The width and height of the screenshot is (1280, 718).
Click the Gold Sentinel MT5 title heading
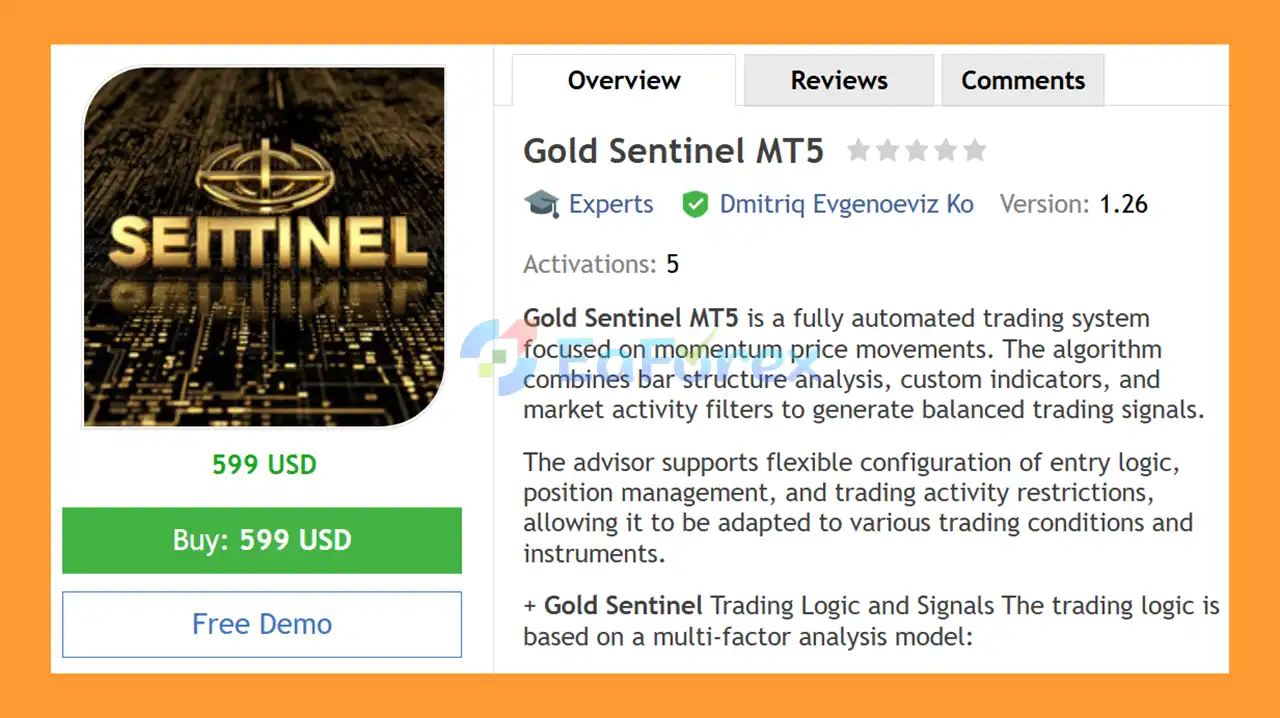[x=673, y=151]
